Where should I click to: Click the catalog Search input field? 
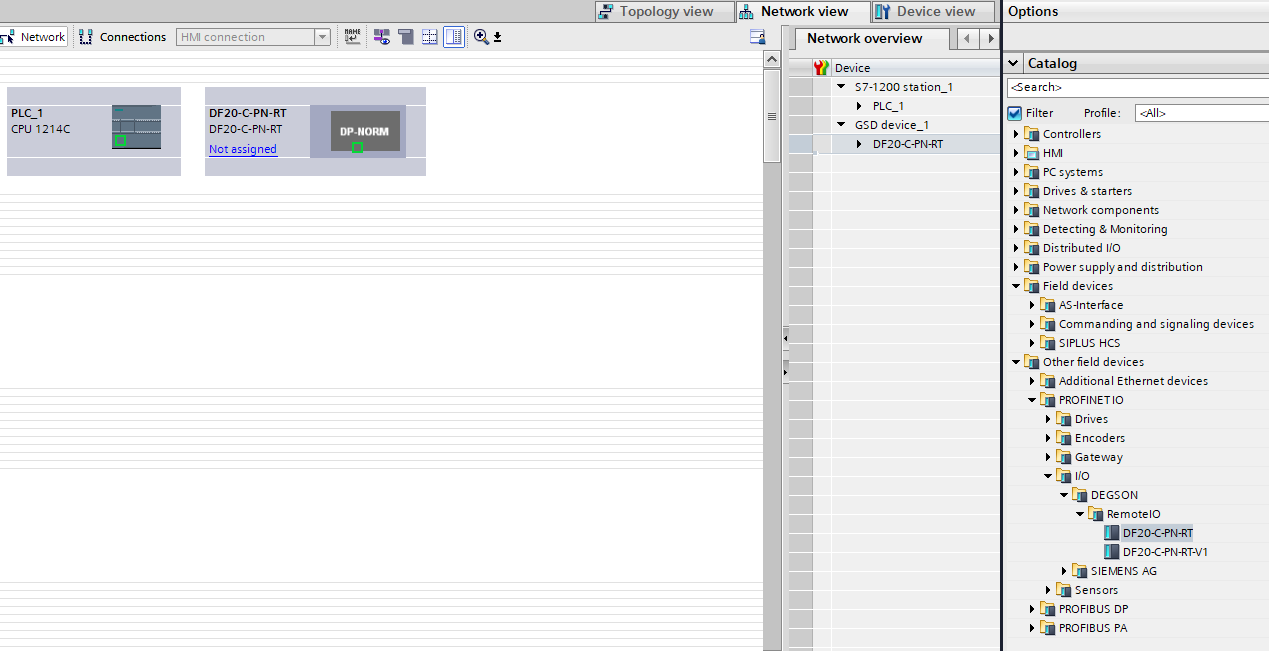click(1135, 88)
